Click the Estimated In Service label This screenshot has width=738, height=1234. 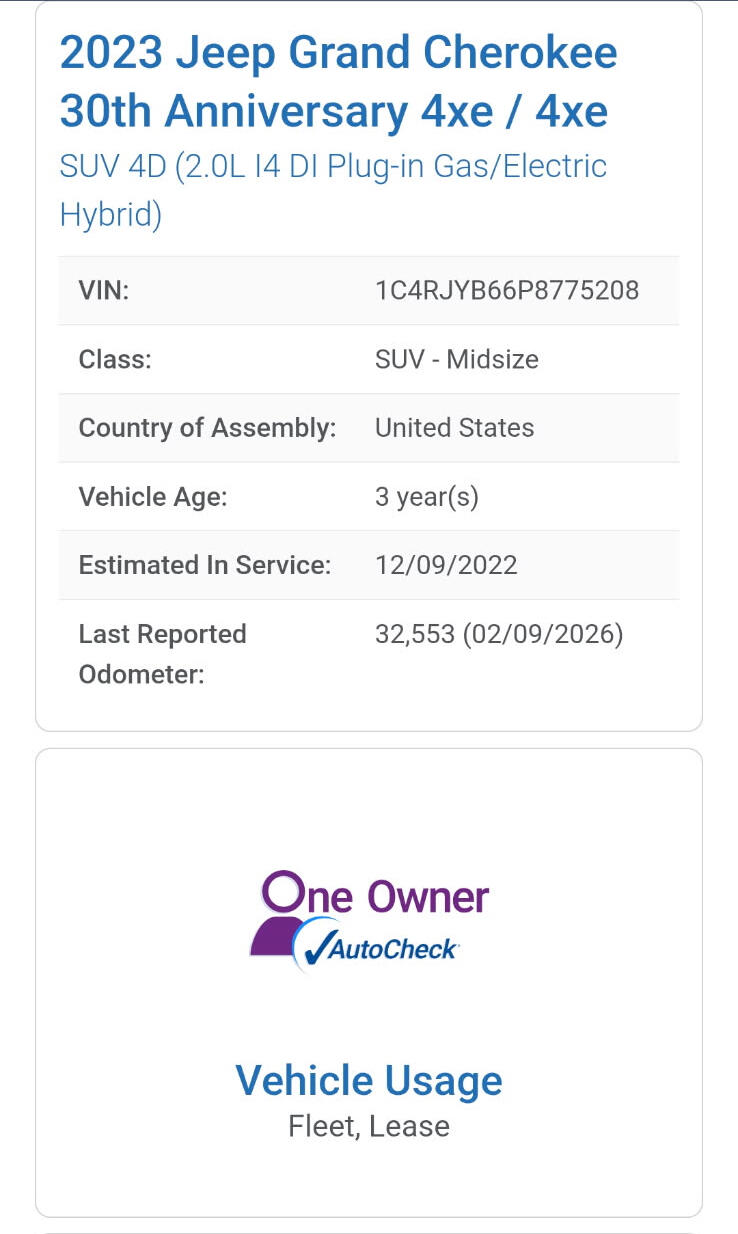pyautogui.click(x=204, y=565)
